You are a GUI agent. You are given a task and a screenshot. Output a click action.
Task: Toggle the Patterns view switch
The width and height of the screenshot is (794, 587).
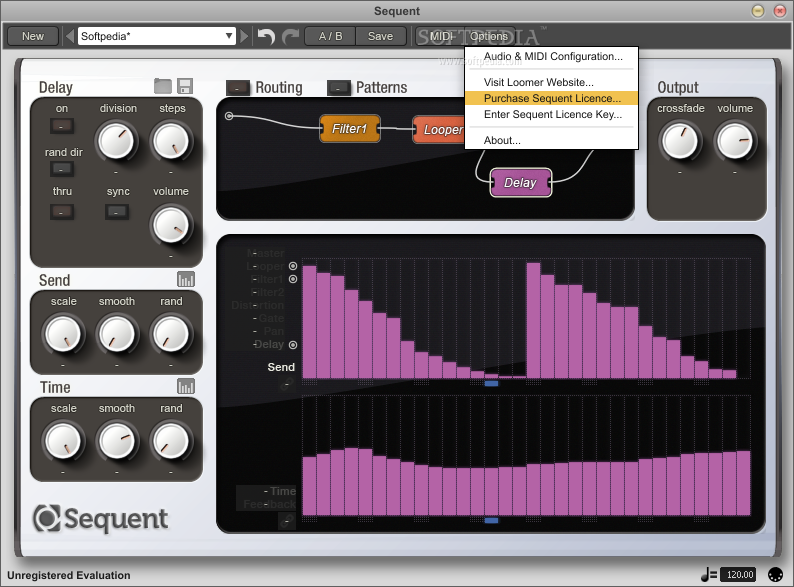tap(339, 88)
